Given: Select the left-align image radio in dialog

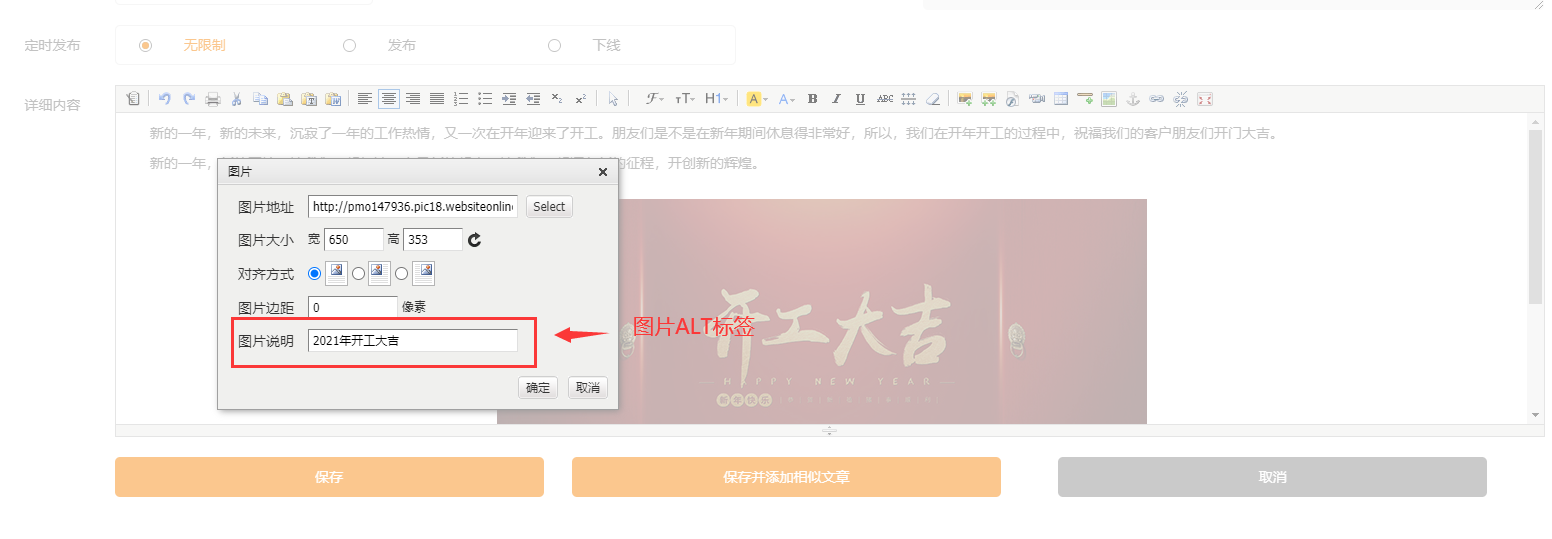Looking at the screenshot, I should 315,273.
